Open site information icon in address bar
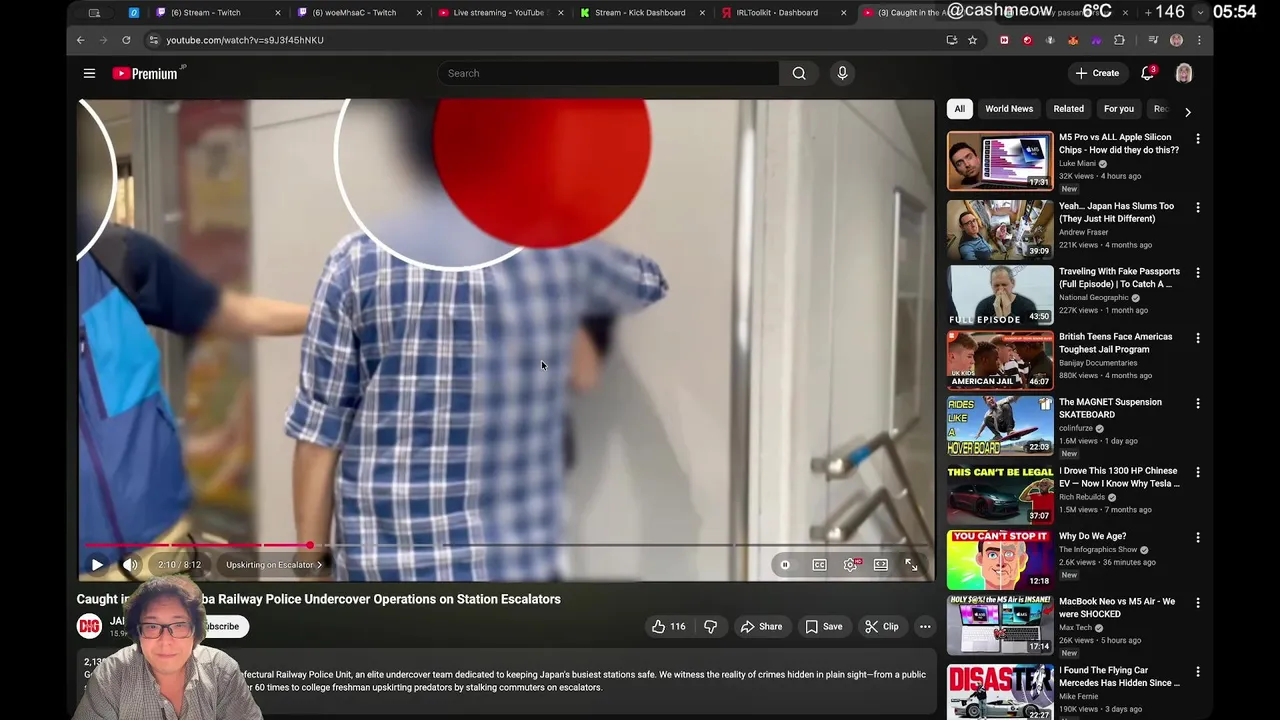Screen dimensions: 1280x720 [x=153, y=40]
